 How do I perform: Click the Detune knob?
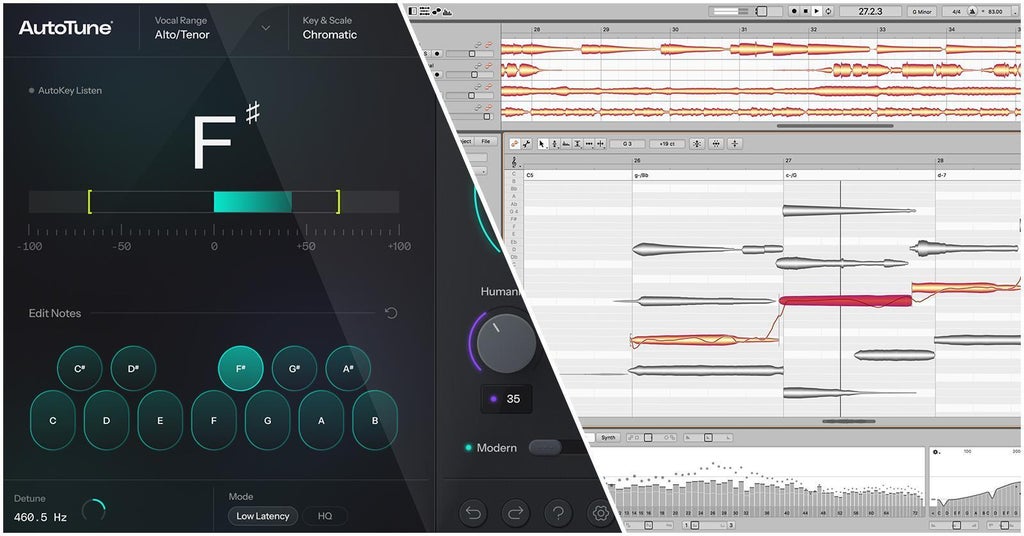point(94,509)
